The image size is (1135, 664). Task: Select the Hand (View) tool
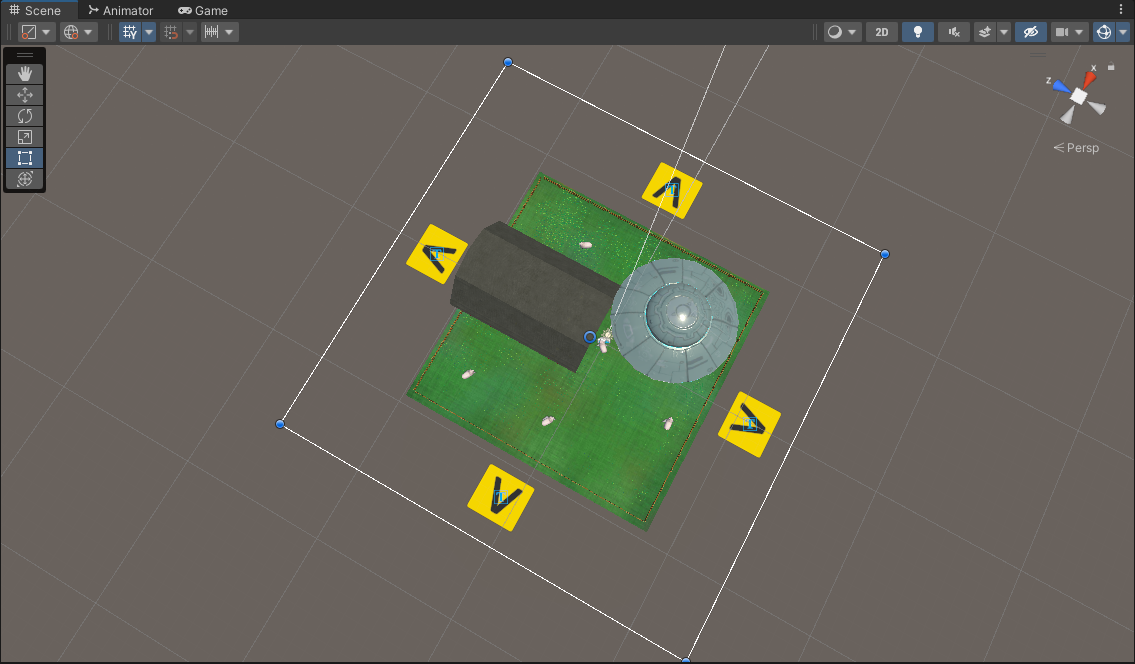[25, 74]
